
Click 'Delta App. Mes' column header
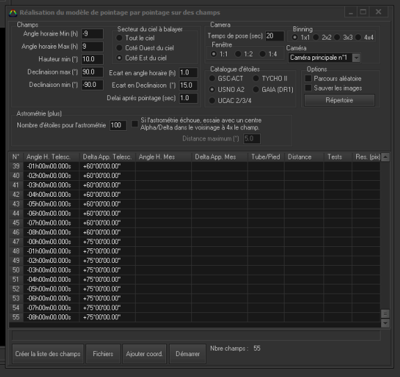pos(220,157)
